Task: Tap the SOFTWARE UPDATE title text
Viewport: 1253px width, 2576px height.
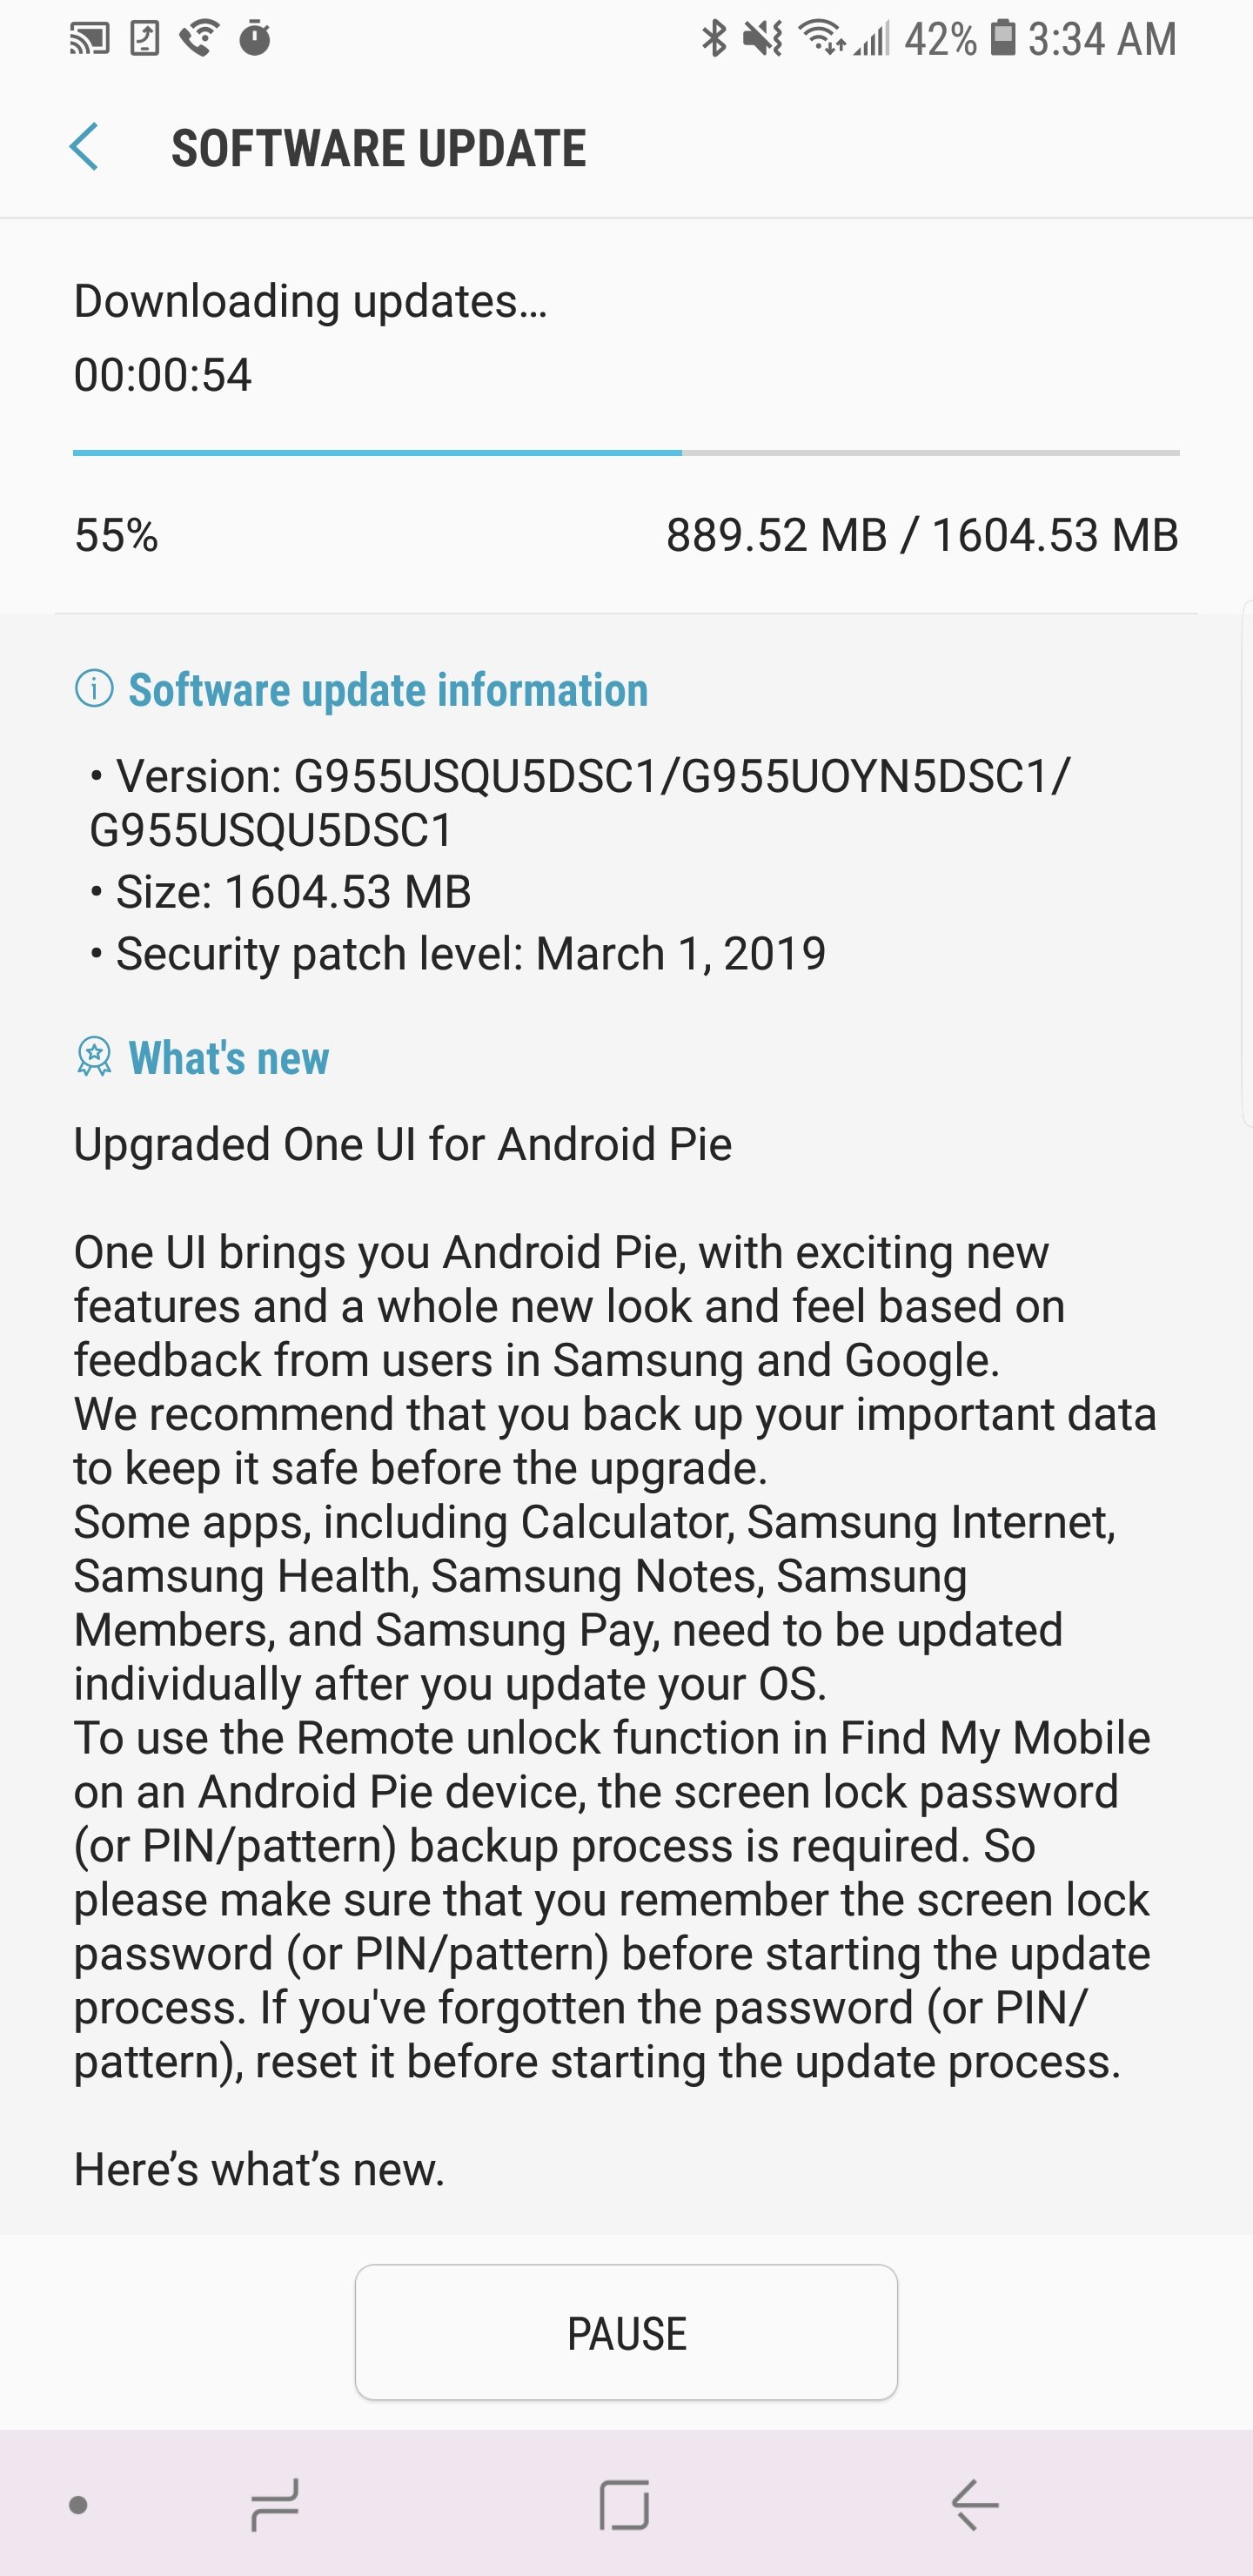Action: 379,148
